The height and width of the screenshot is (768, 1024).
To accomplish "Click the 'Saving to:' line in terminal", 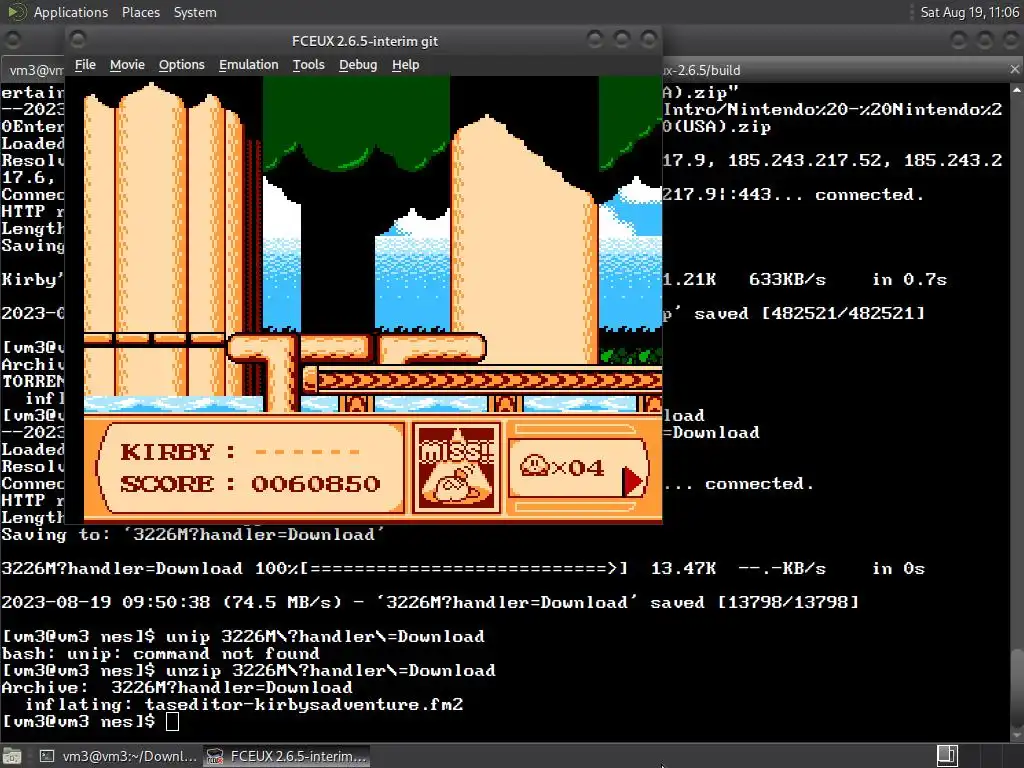I will (193, 534).
